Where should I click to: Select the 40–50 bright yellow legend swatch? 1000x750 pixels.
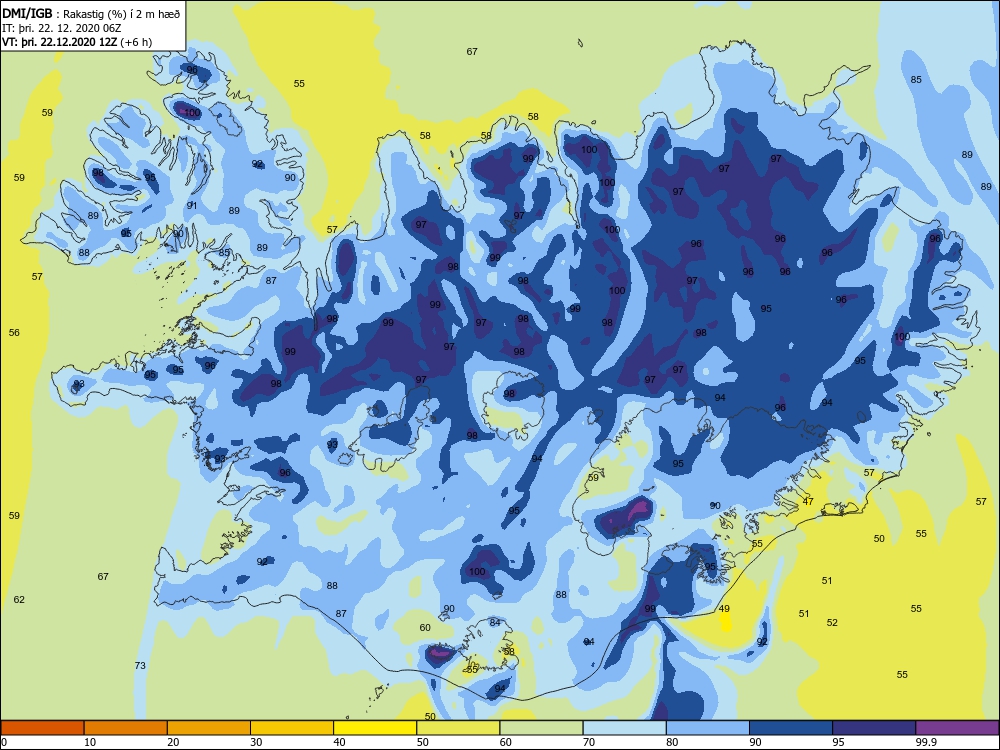pos(375,728)
